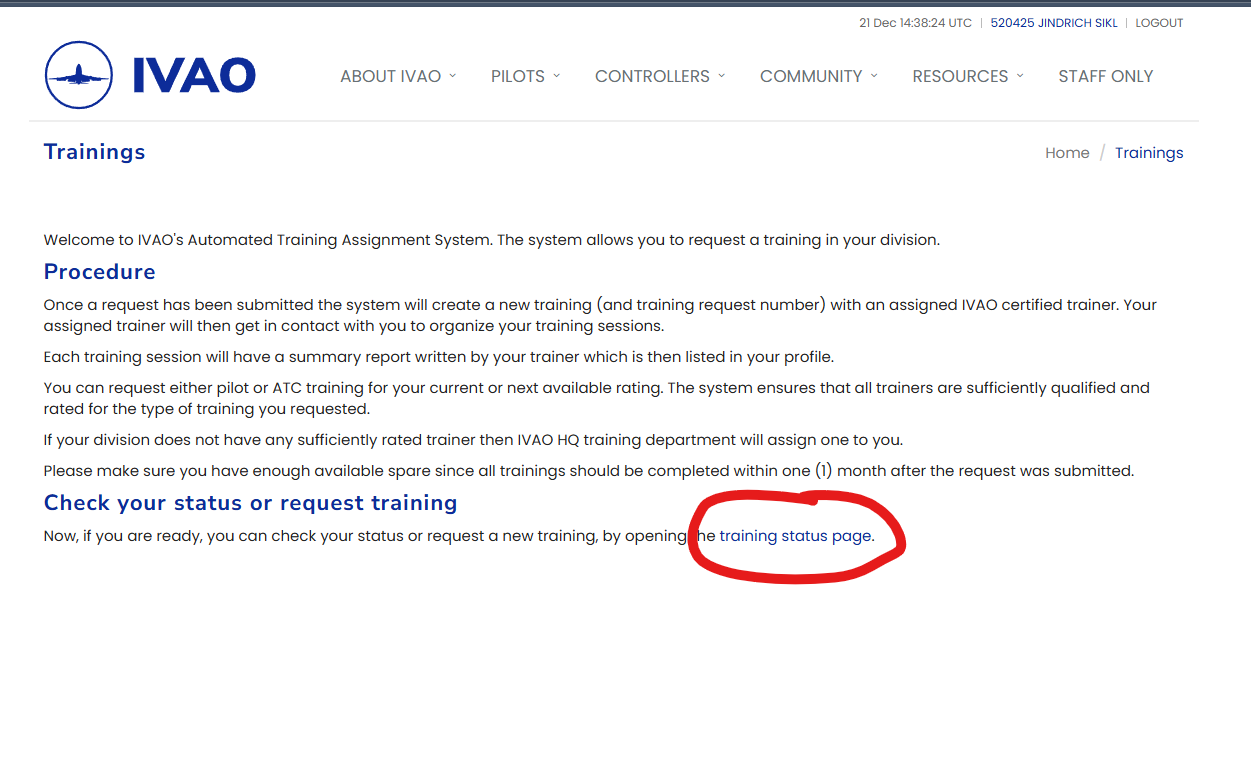This screenshot has width=1251, height=784.
Task: Click the 'Check your status or request training' heading
Action: coord(251,503)
